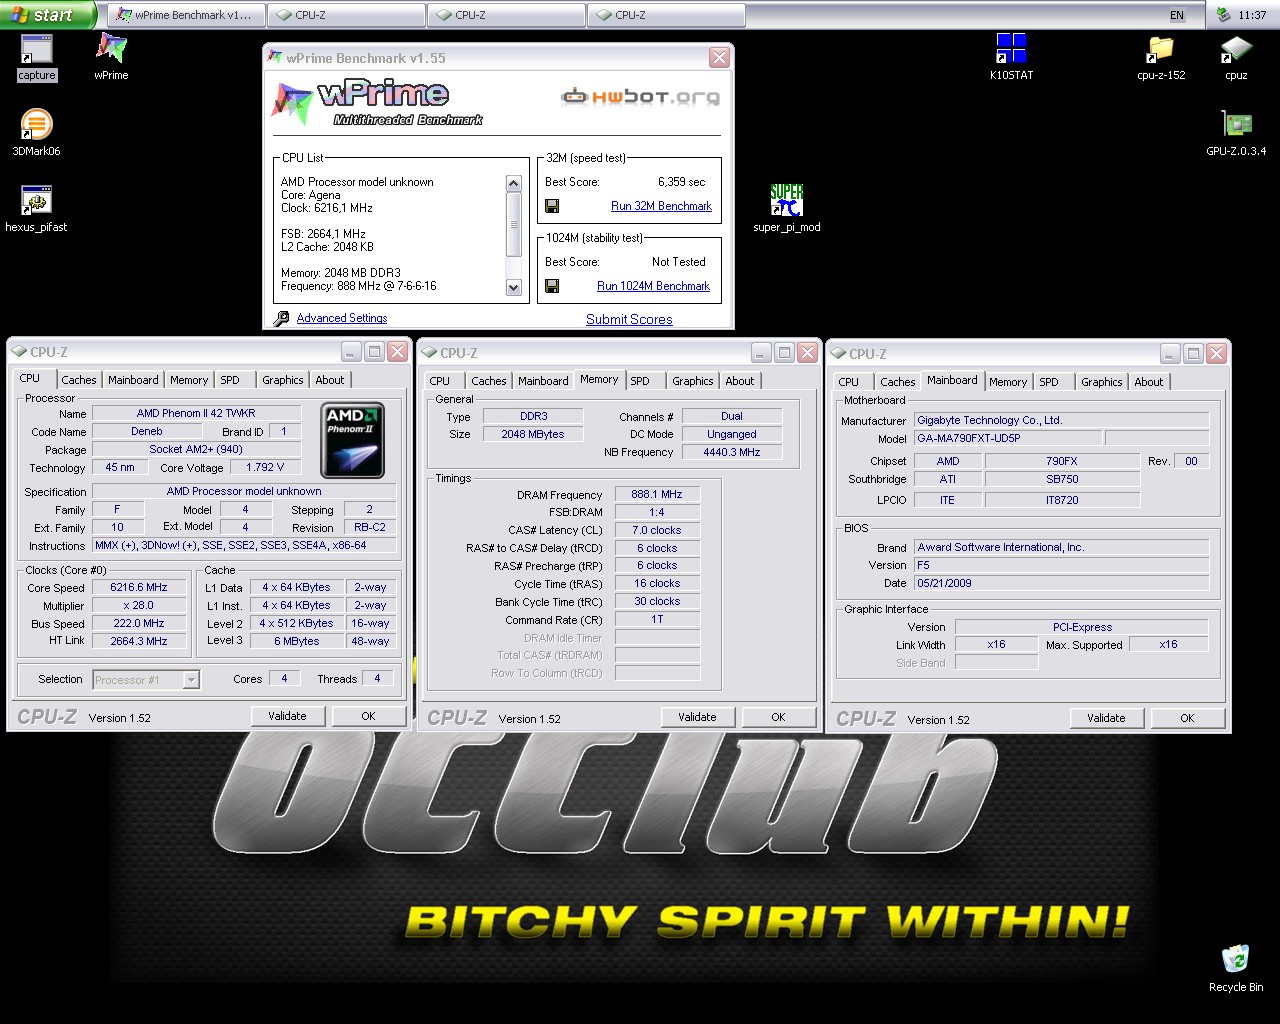The image size is (1280, 1024).
Task: Open the Graphics tab in left CPU-Z window
Action: pyautogui.click(x=283, y=380)
